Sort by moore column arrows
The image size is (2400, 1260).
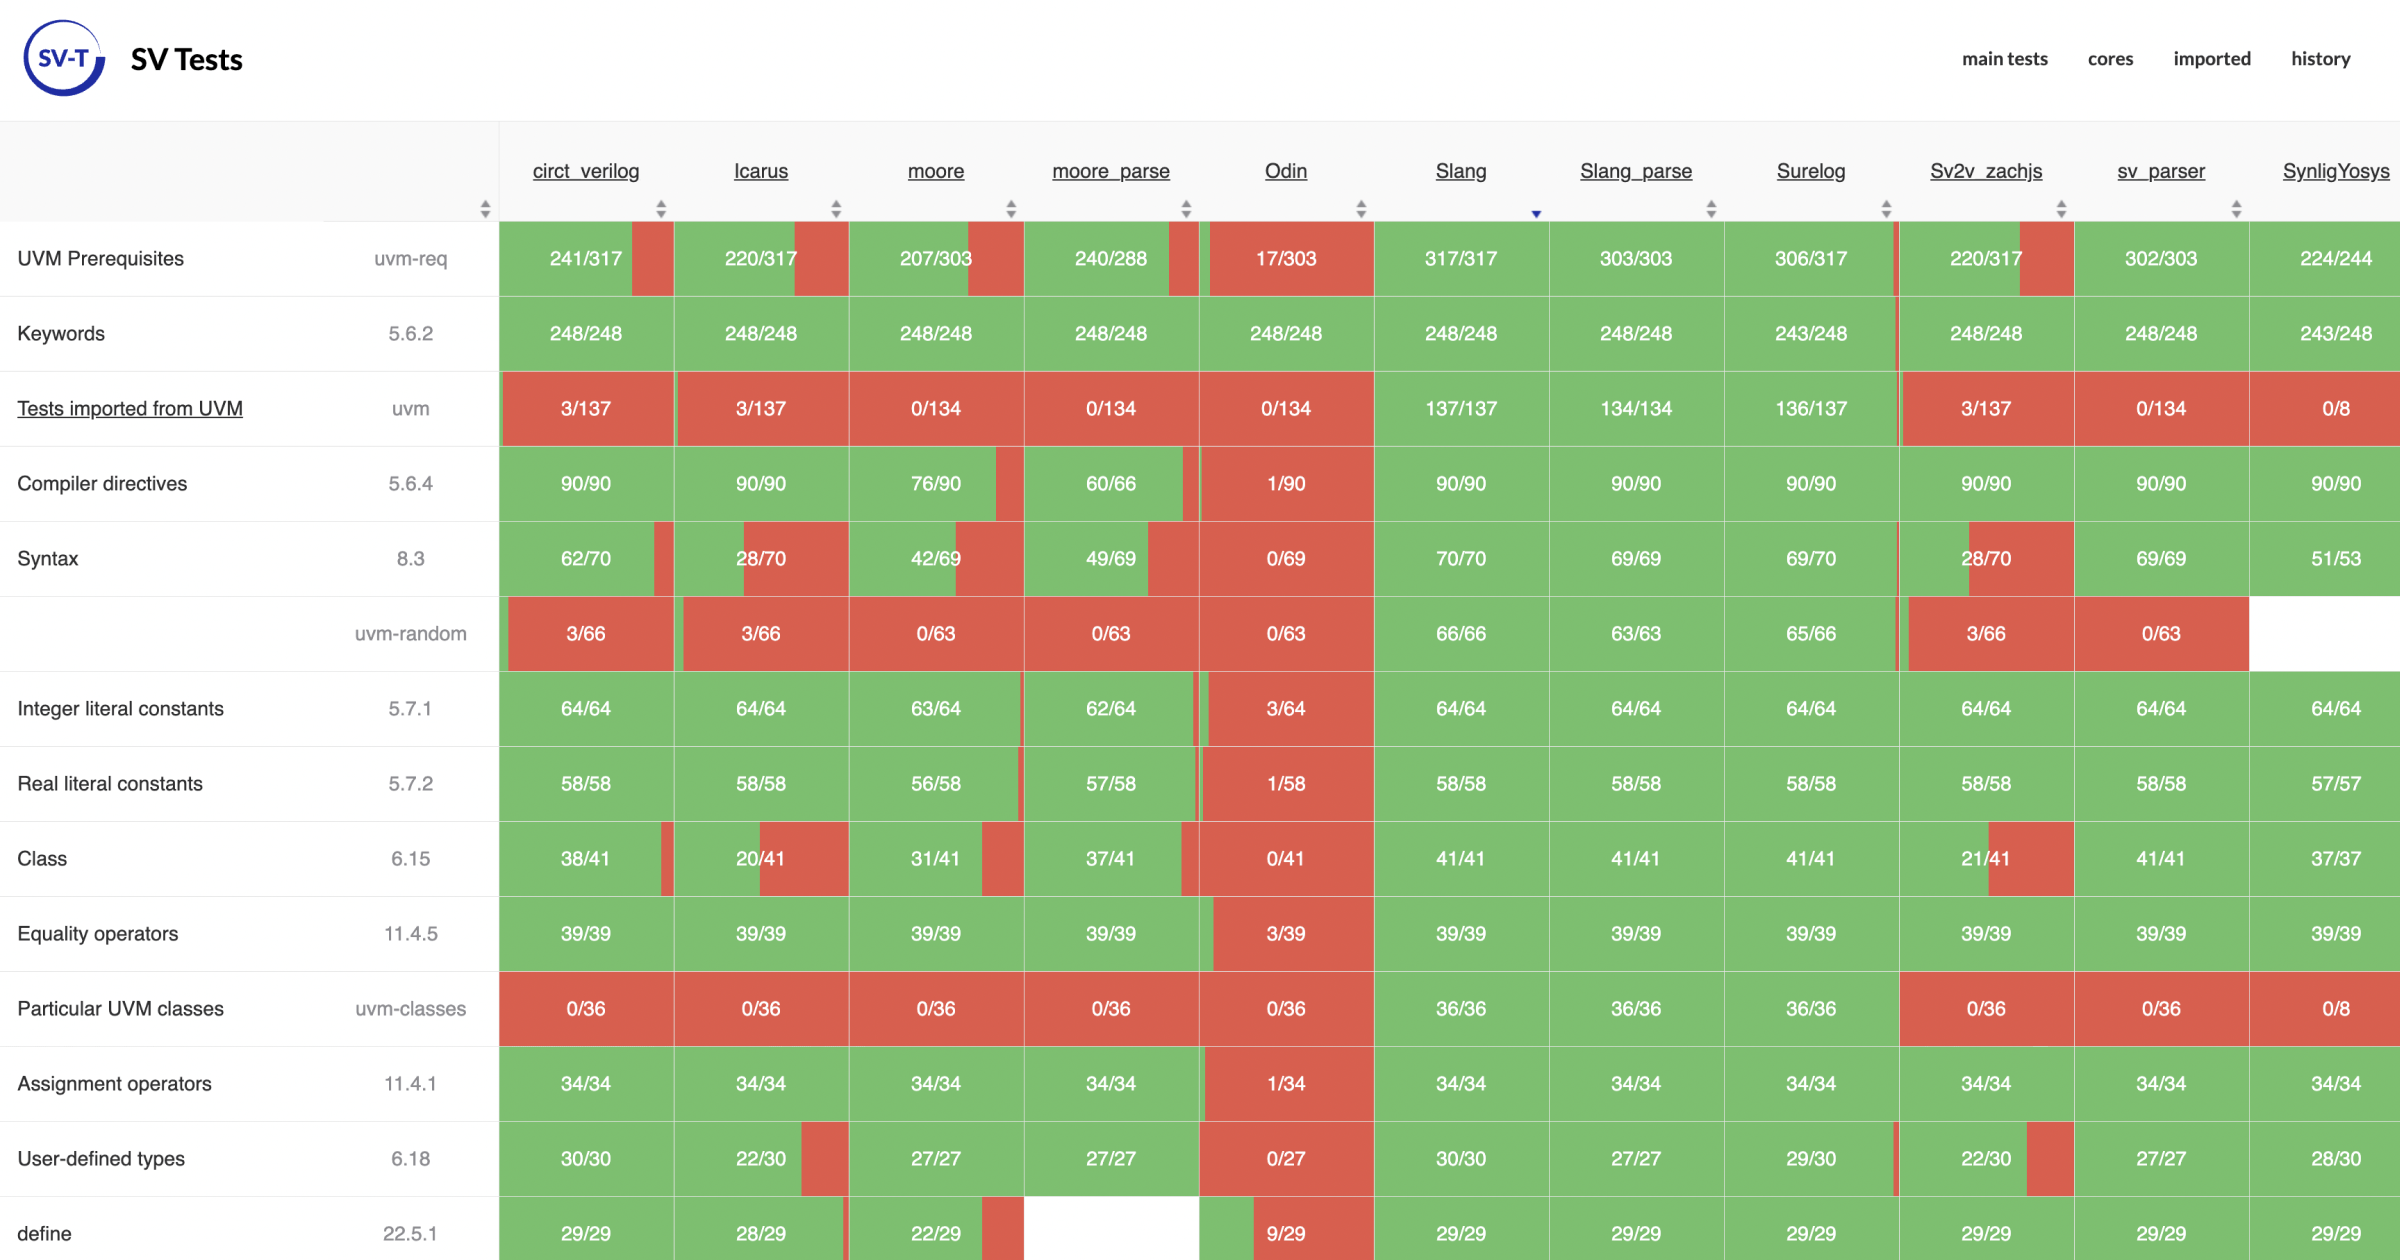pos(1011,208)
